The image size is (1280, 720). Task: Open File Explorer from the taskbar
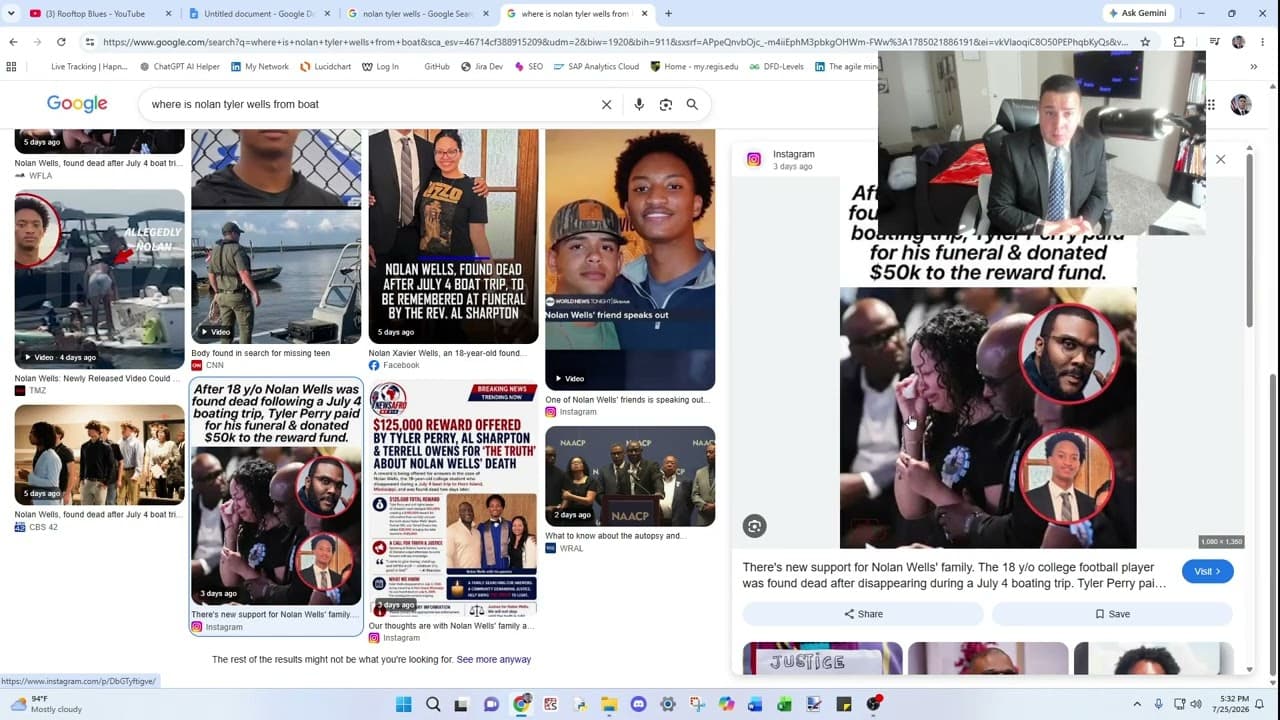coord(609,704)
